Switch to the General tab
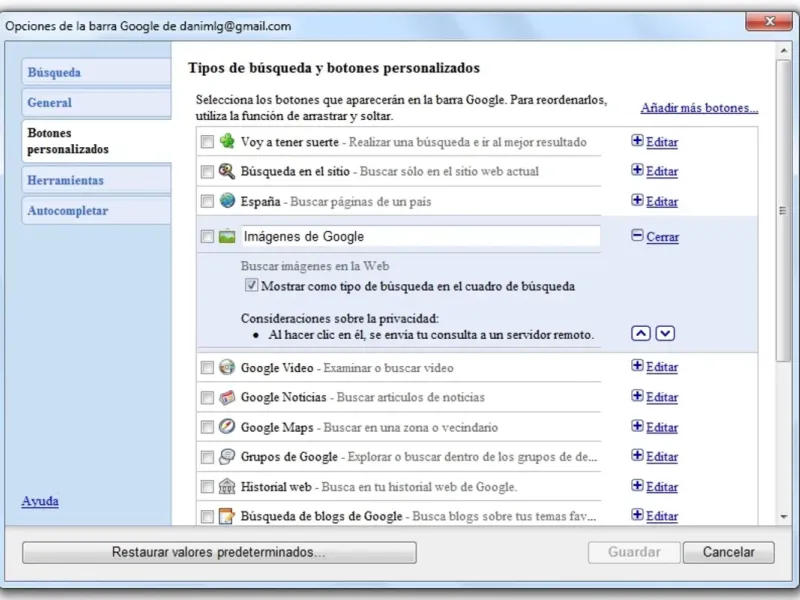Screen dimensions: 800x600 point(96,103)
